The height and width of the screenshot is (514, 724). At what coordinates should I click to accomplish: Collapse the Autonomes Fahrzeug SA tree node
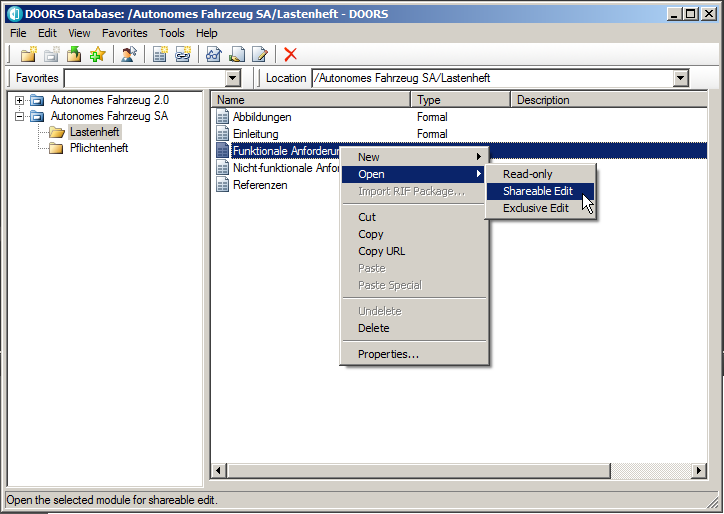[x=20, y=116]
